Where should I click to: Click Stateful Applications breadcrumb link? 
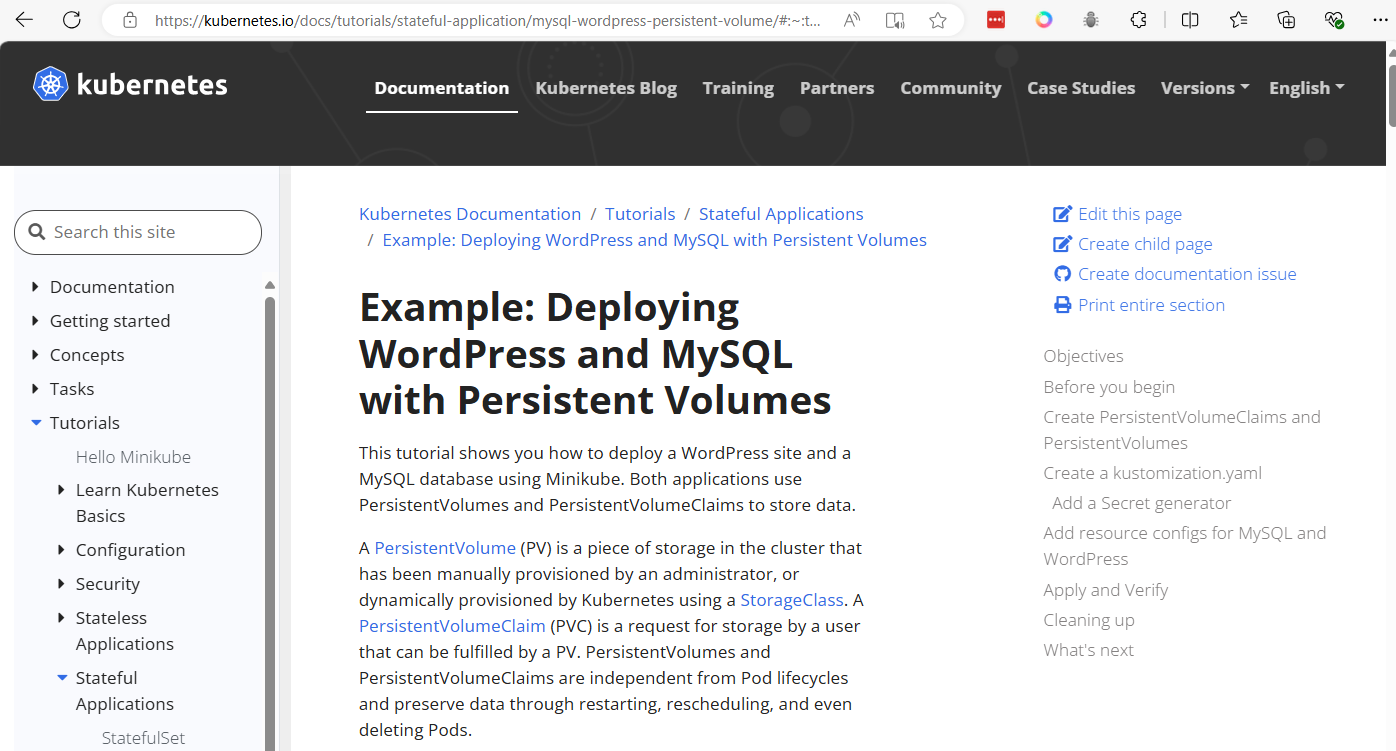[781, 214]
